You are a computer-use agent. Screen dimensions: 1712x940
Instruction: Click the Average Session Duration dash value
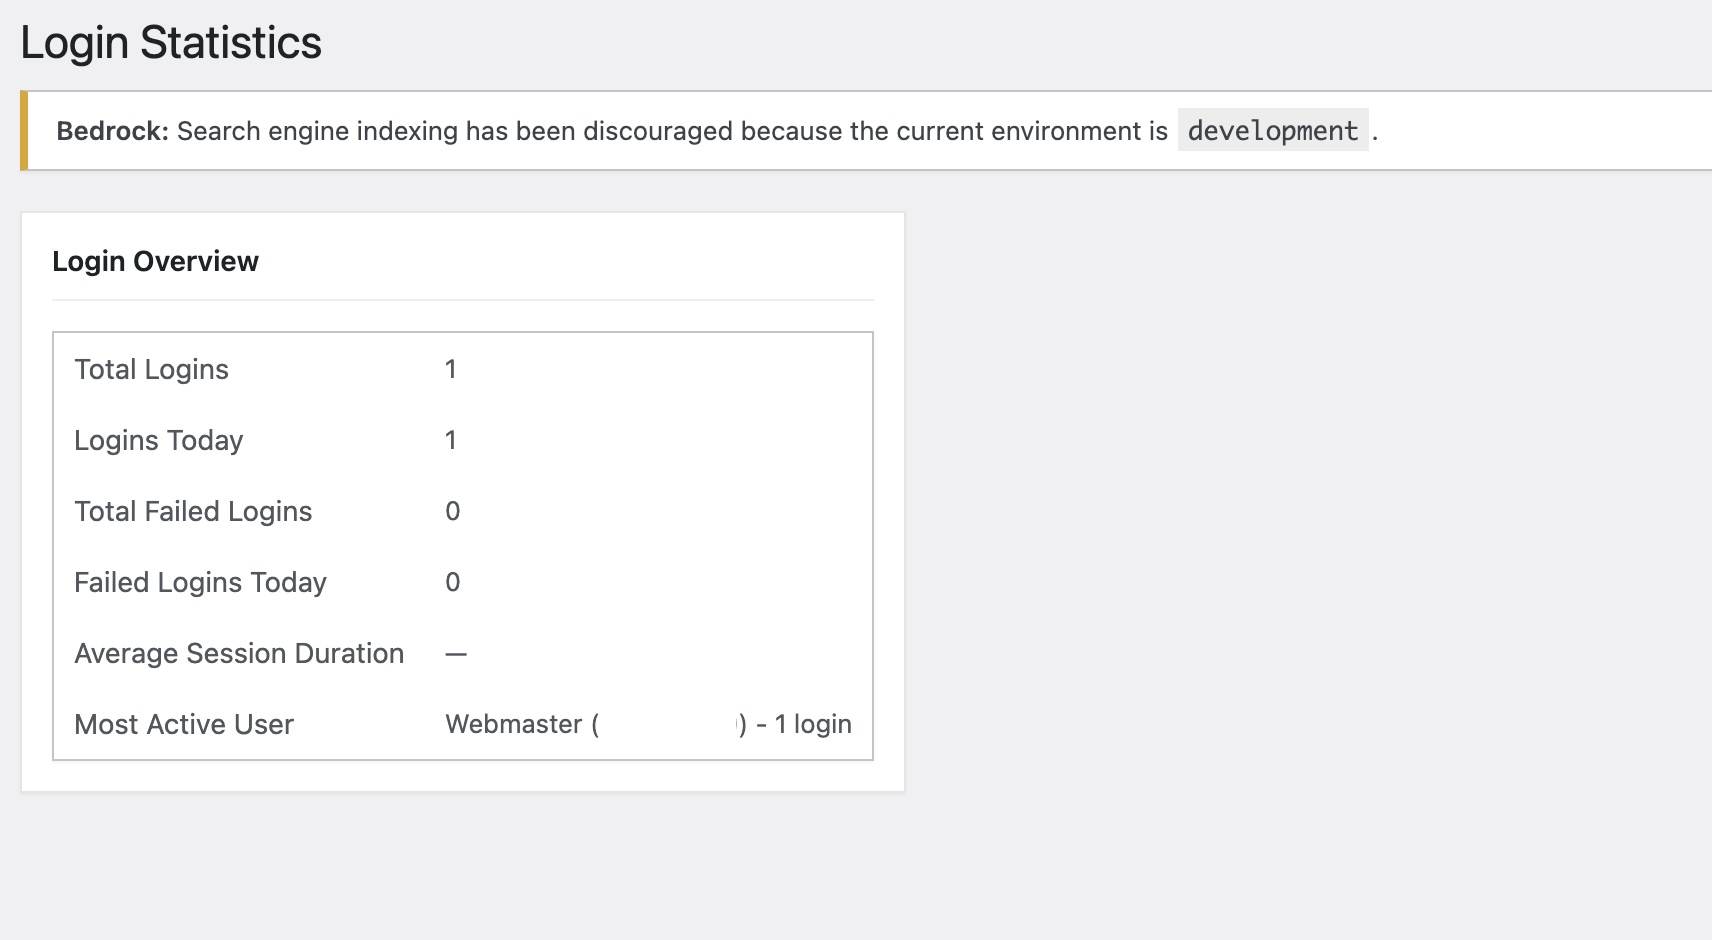[456, 654]
